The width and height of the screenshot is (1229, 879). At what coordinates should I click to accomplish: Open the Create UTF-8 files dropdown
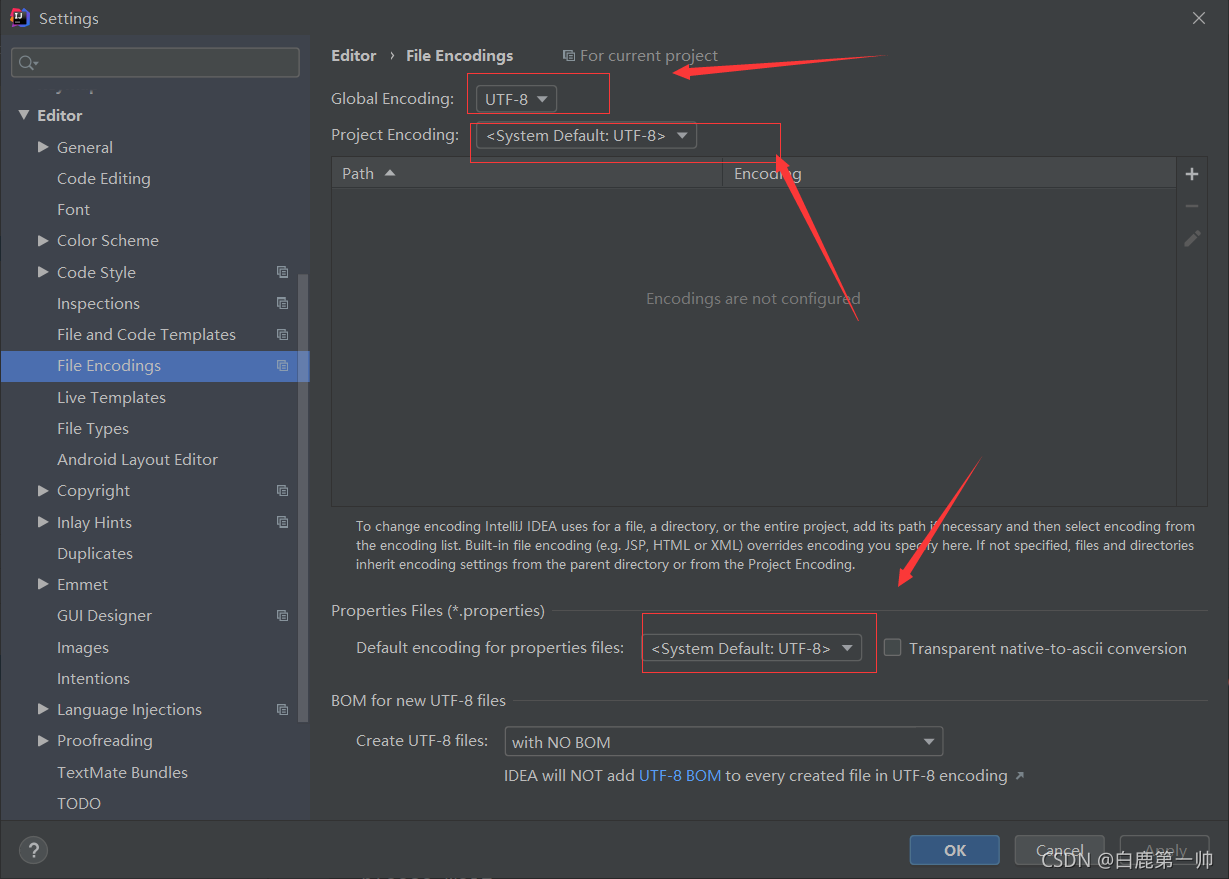pos(724,742)
